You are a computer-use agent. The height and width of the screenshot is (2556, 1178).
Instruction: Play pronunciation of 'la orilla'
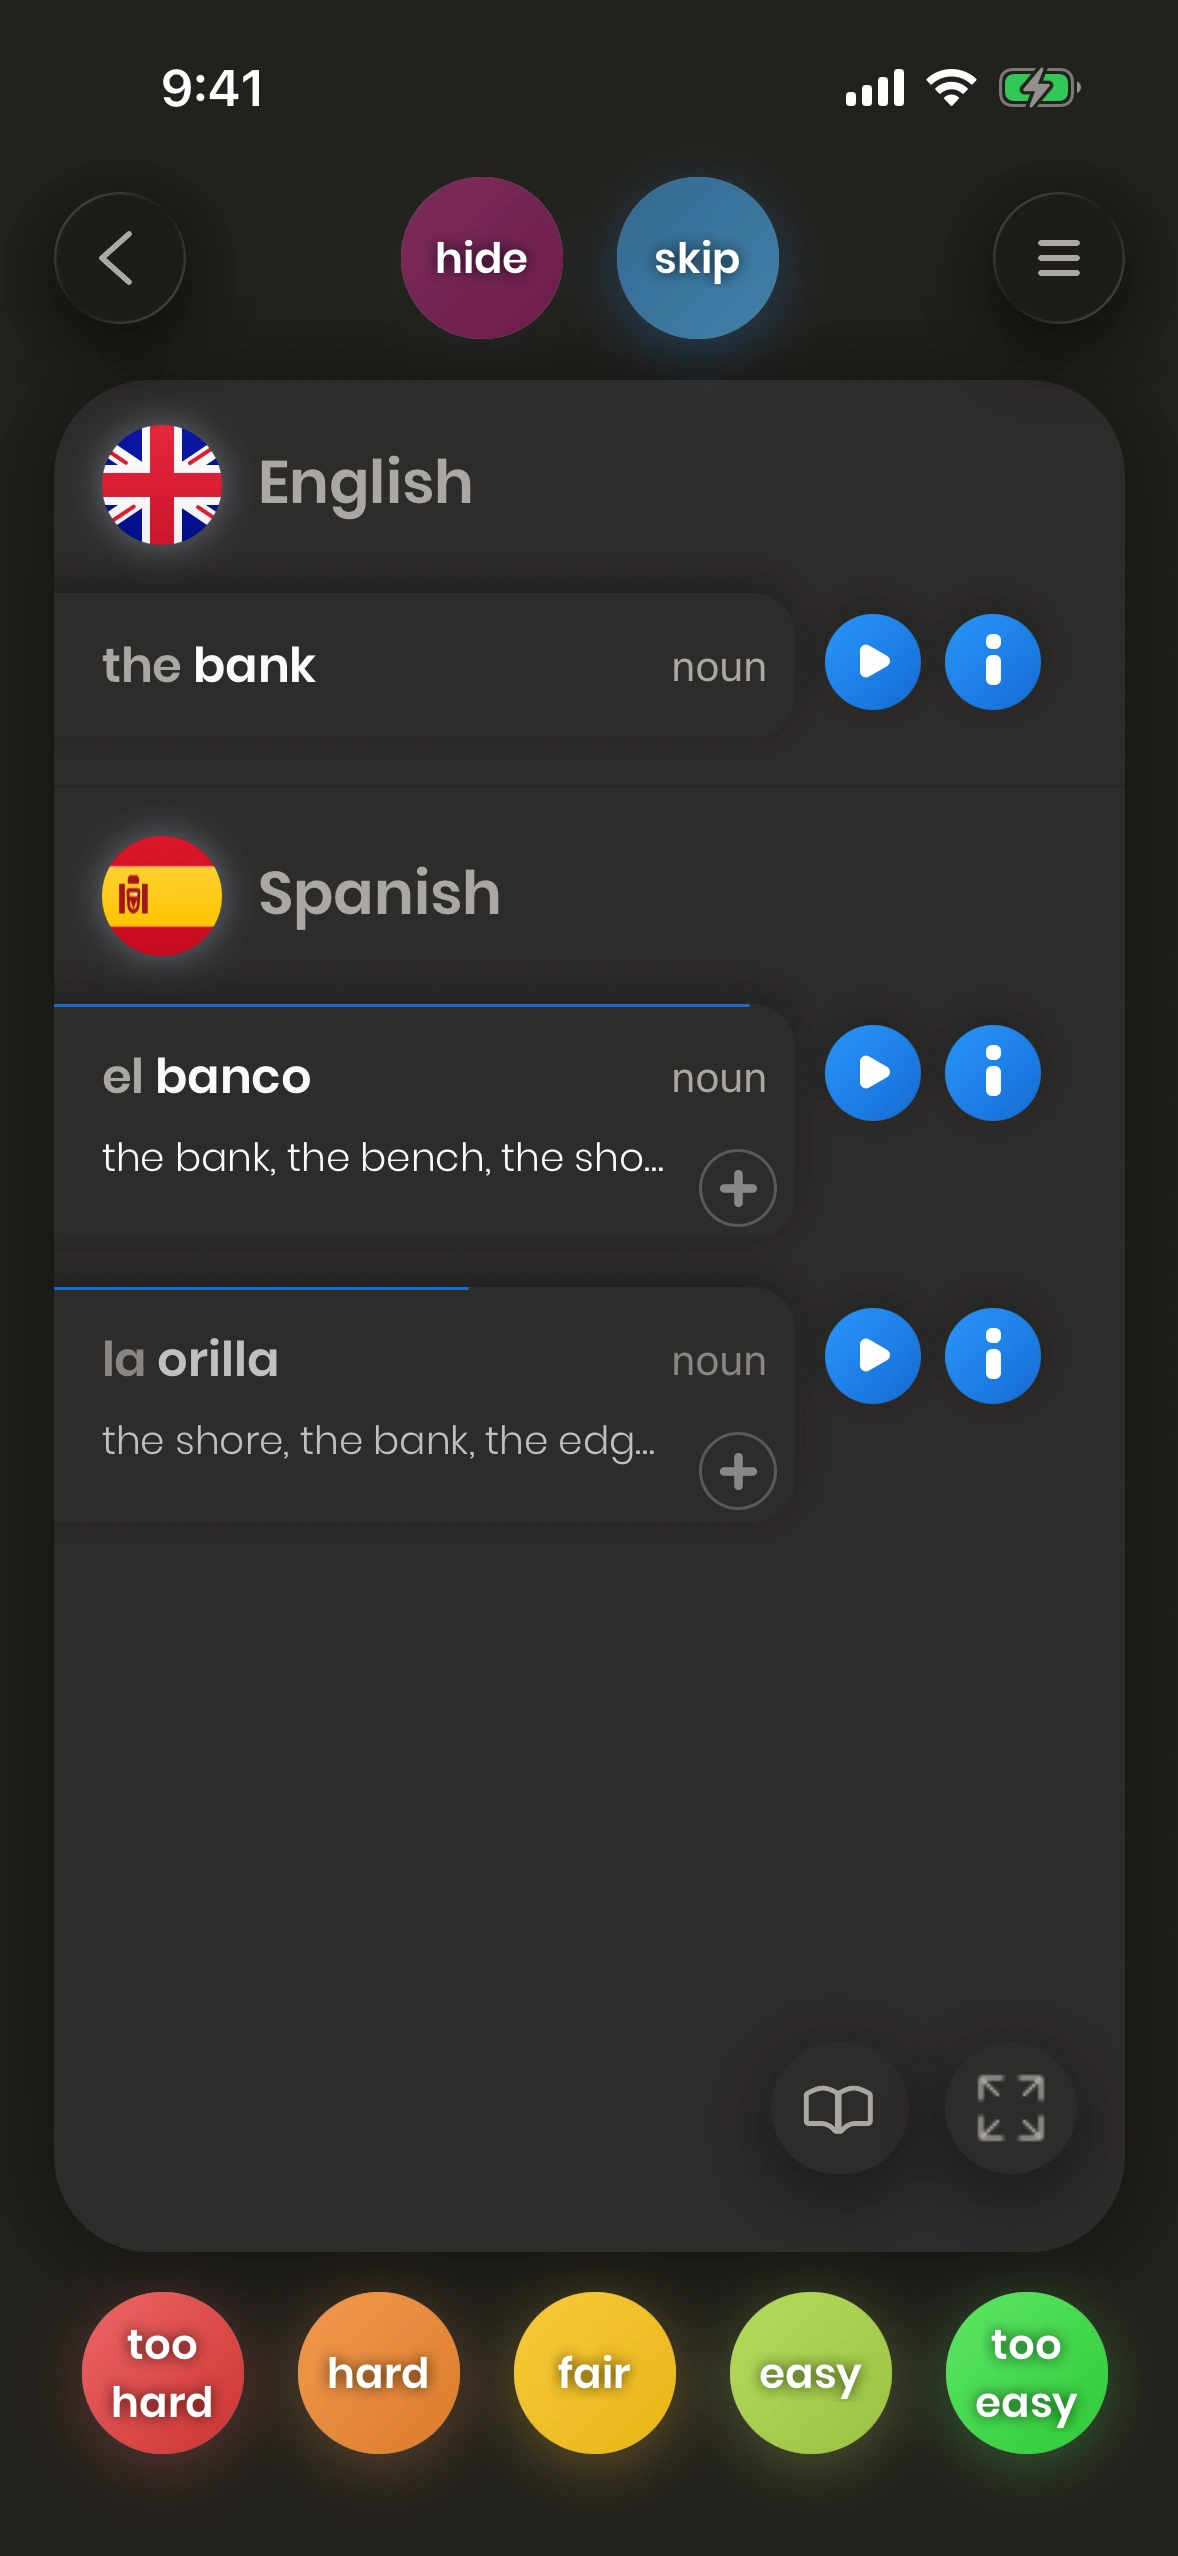tap(872, 1356)
